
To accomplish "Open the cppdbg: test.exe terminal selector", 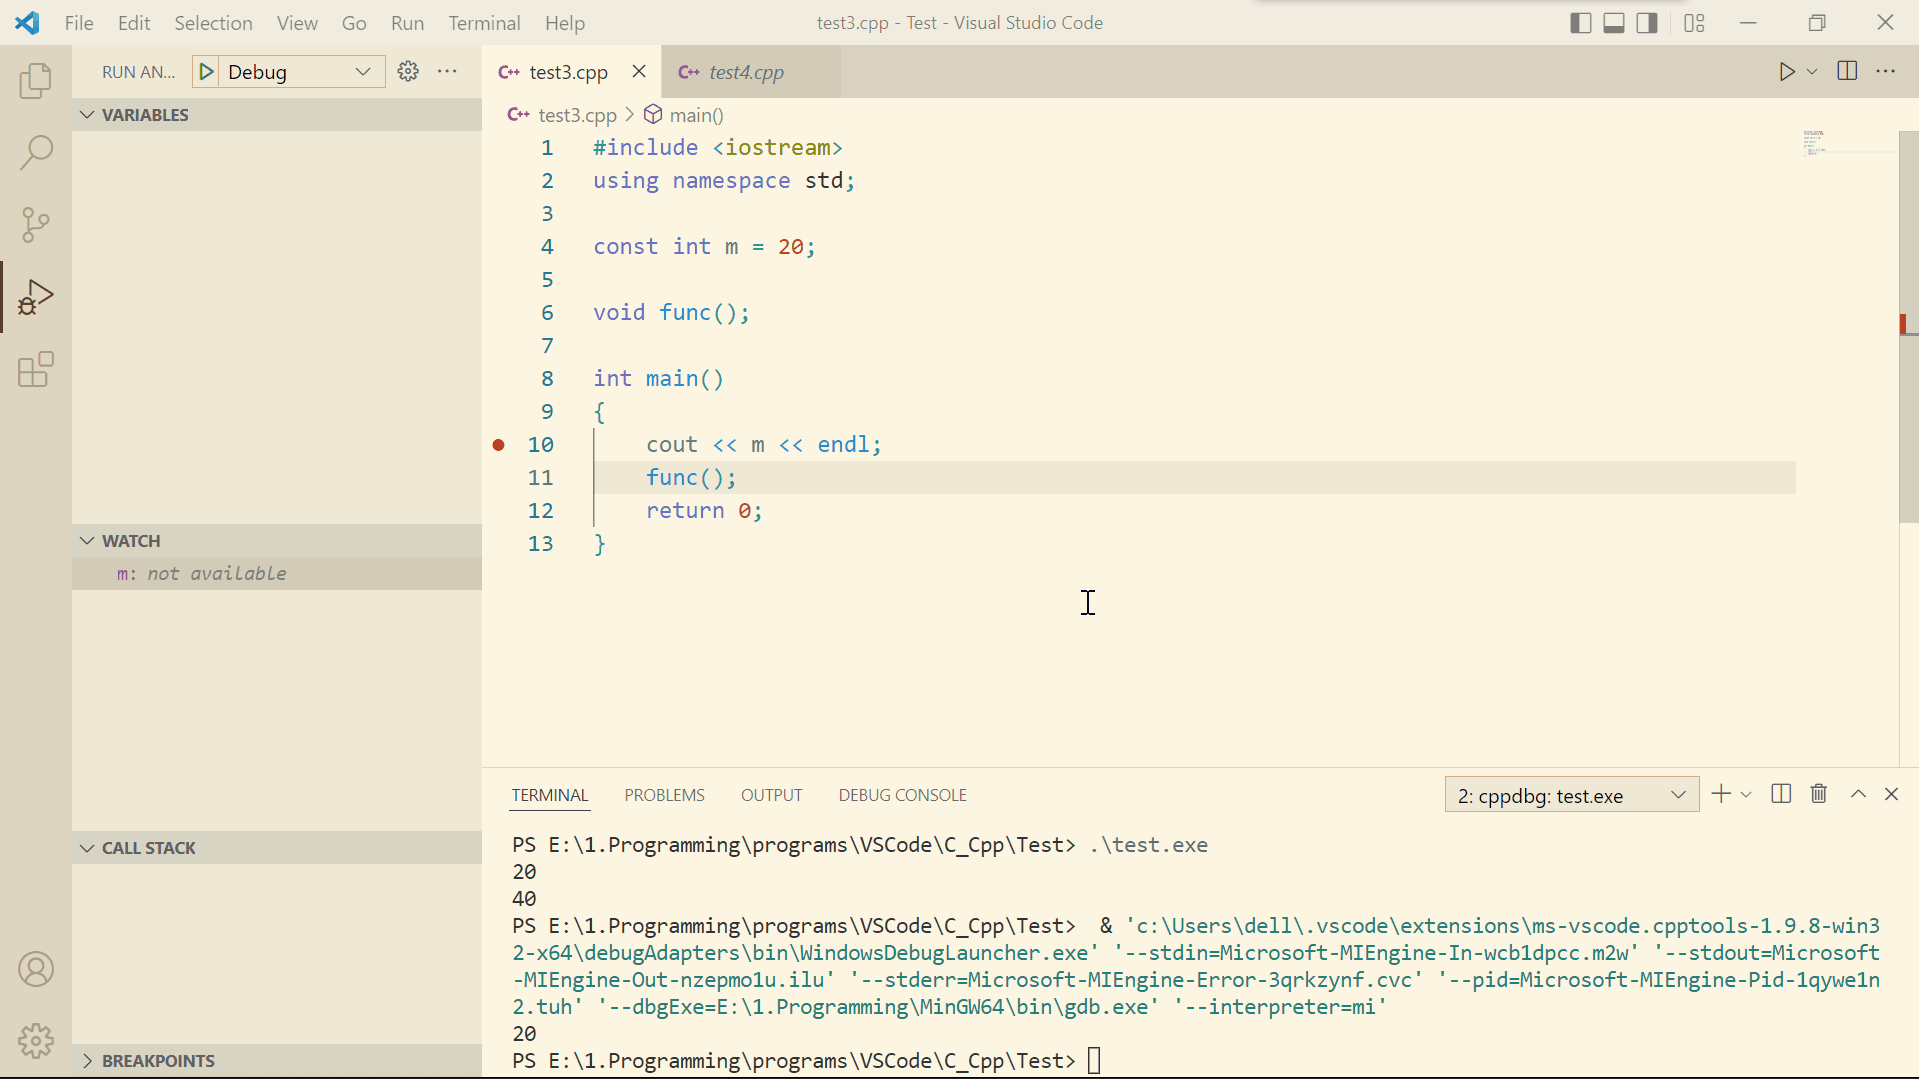I will click(x=1570, y=795).
